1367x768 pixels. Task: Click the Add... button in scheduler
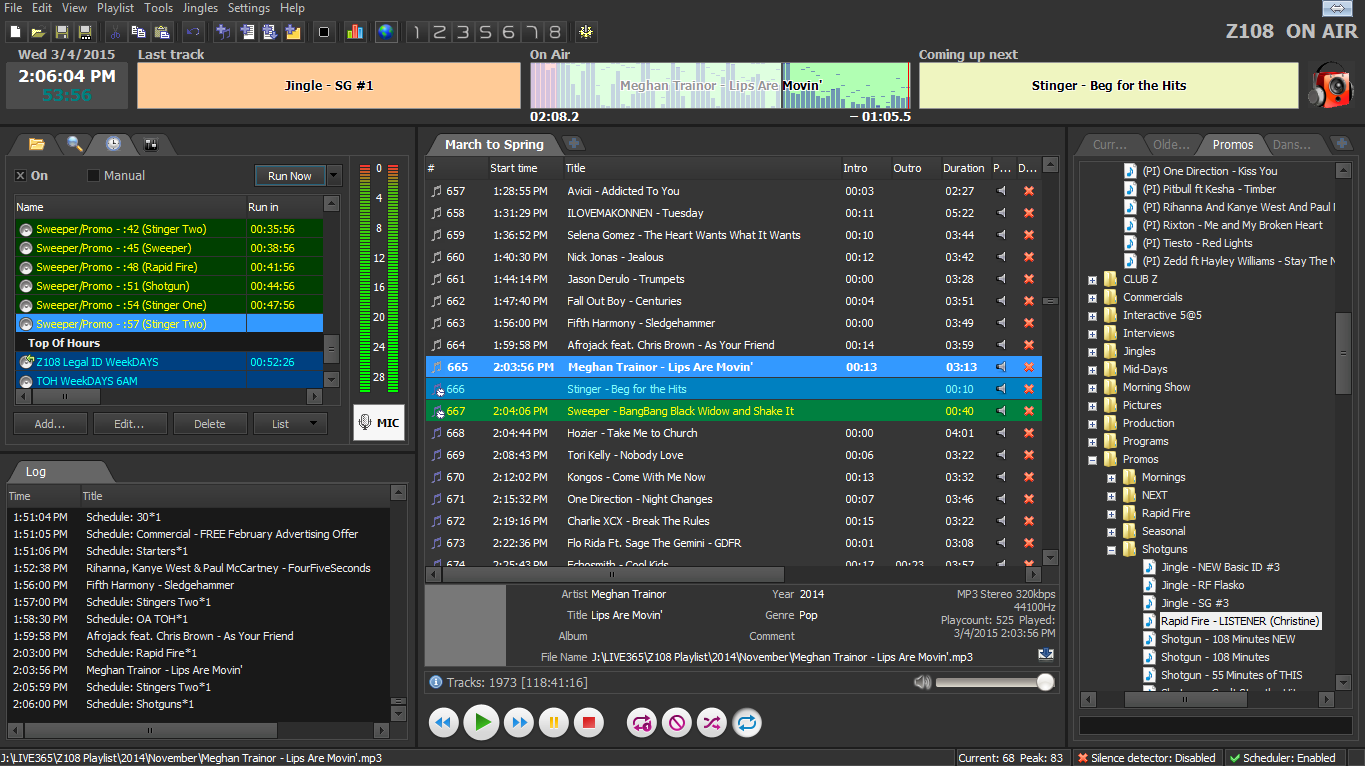(50, 424)
